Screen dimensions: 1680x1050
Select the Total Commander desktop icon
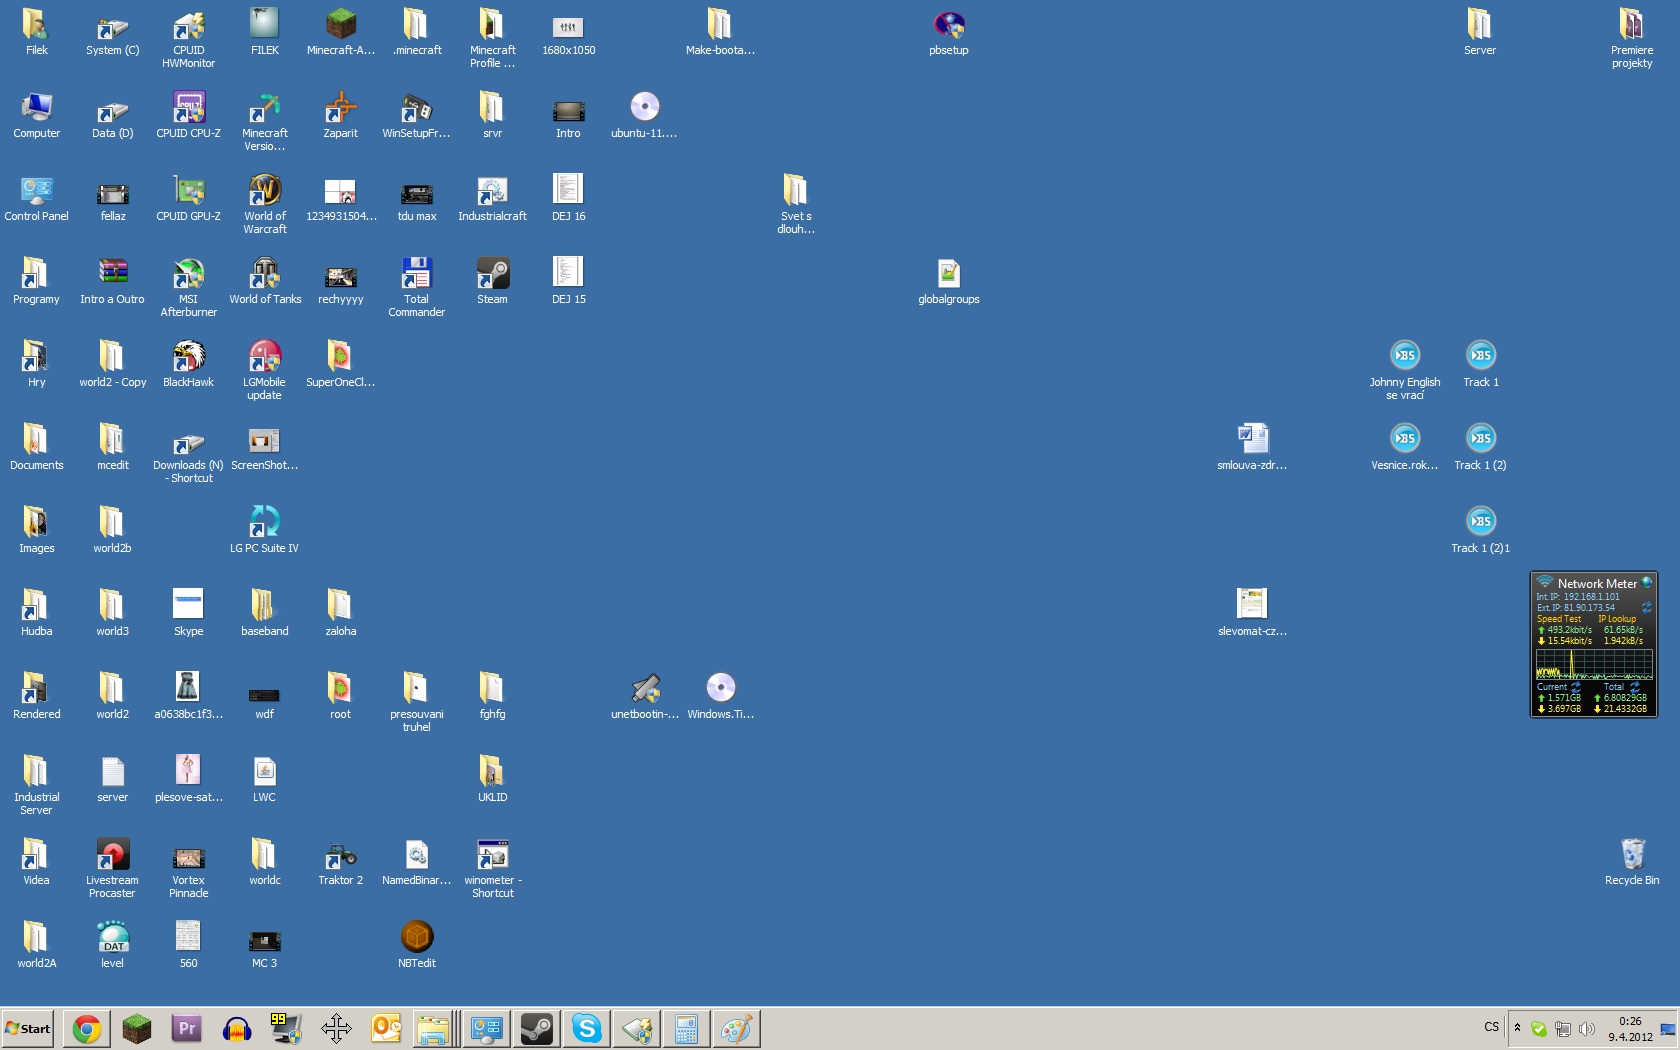[416, 274]
